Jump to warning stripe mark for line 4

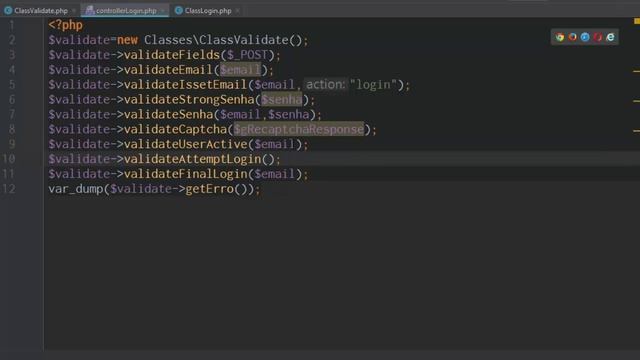point(636,71)
